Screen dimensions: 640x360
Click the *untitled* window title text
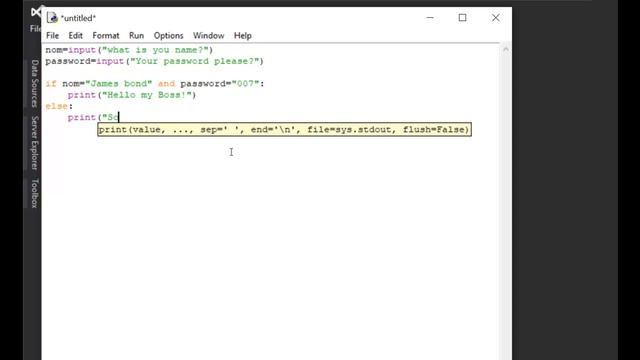click(78, 18)
